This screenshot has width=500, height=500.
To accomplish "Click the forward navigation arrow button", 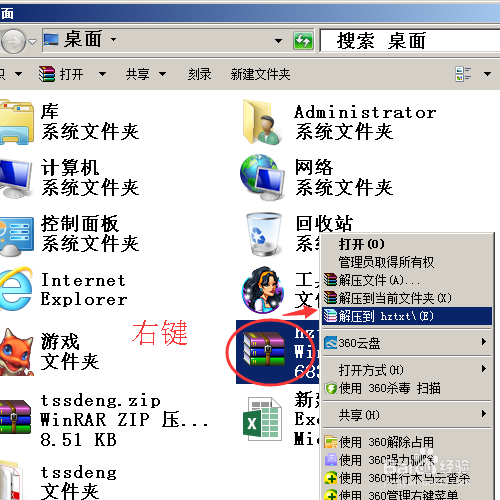I will (x=13, y=41).
